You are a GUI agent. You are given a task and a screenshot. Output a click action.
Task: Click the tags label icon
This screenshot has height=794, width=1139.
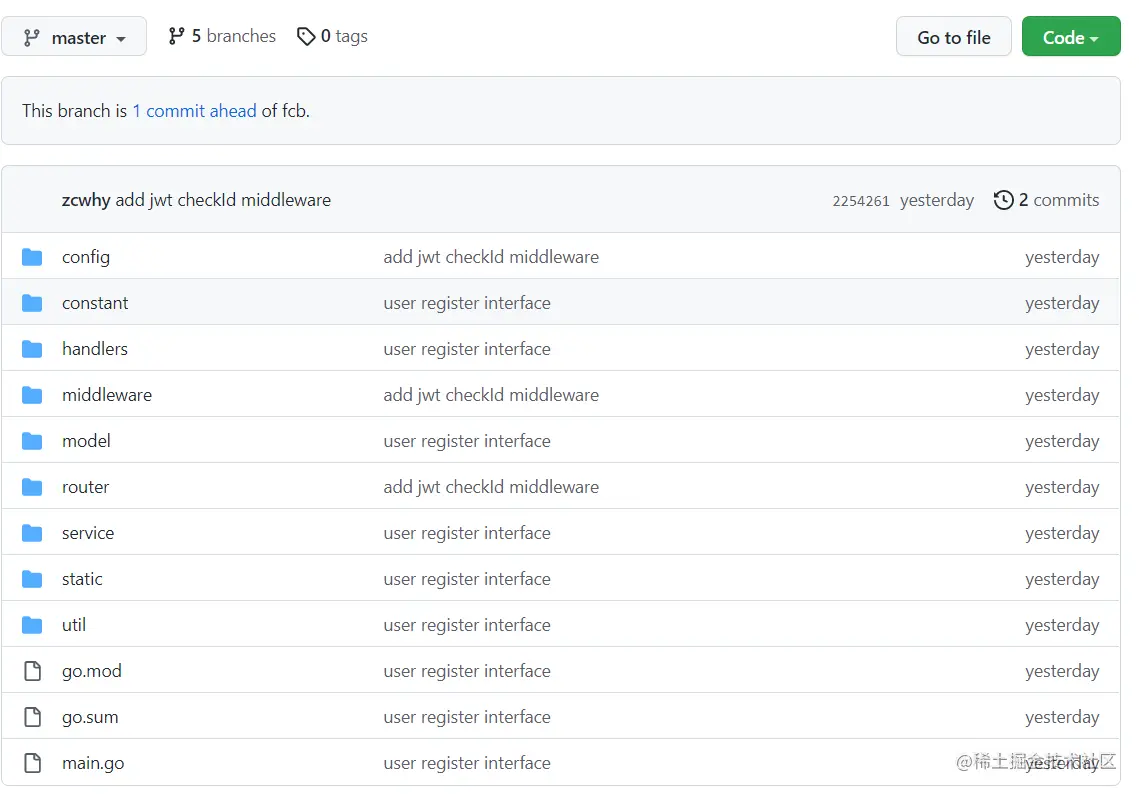click(x=306, y=36)
